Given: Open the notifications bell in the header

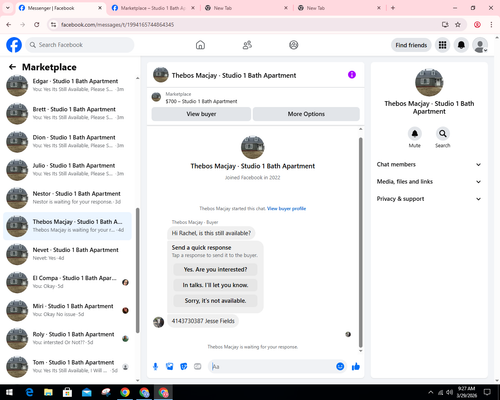Looking at the screenshot, I should [461, 45].
